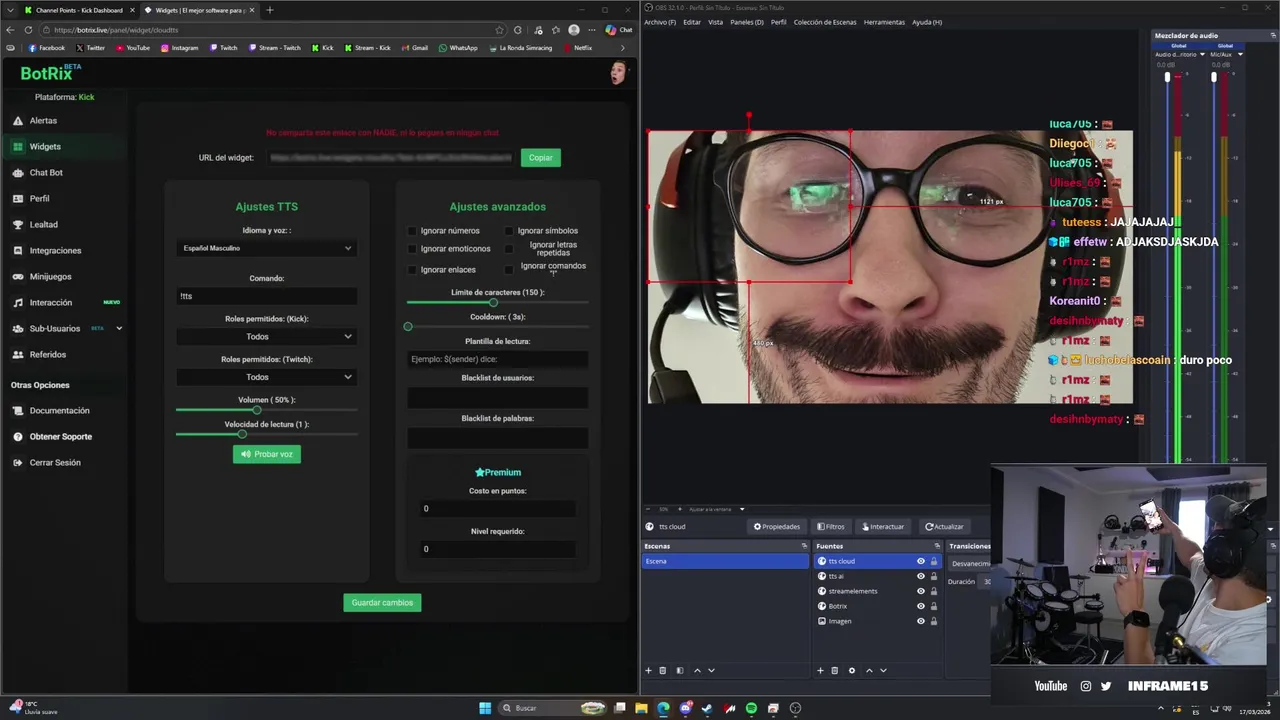Expand Sub-Usuarios in BotRix sidebar
1280x720 pixels.
119,328
